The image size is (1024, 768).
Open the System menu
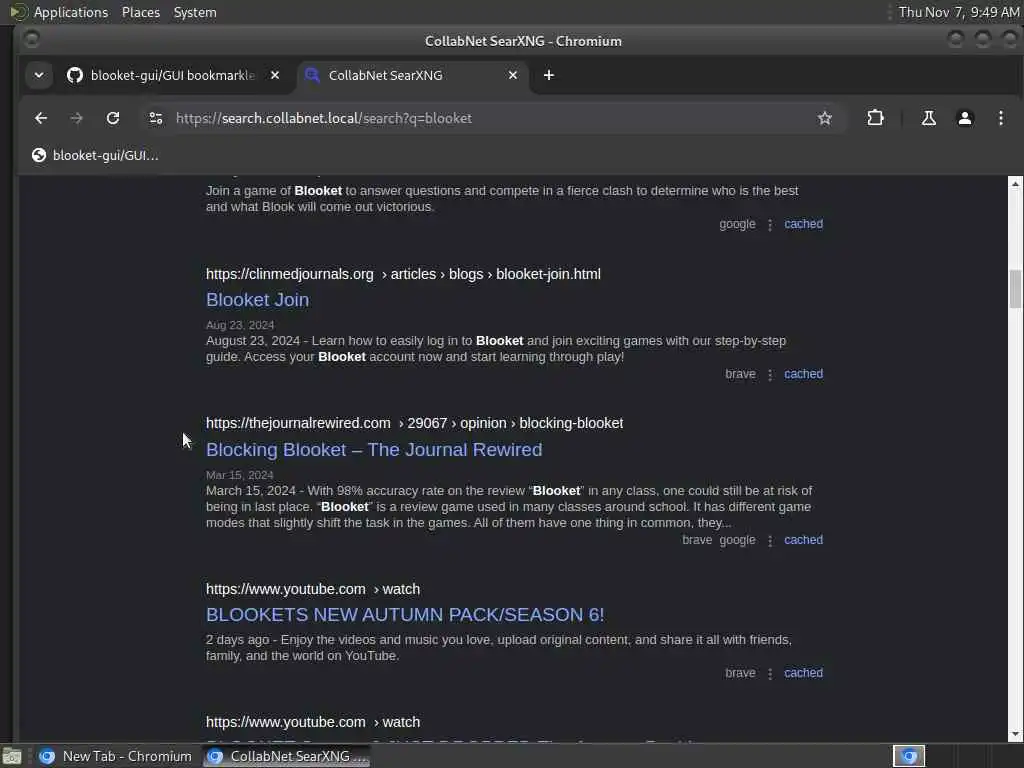tap(195, 12)
